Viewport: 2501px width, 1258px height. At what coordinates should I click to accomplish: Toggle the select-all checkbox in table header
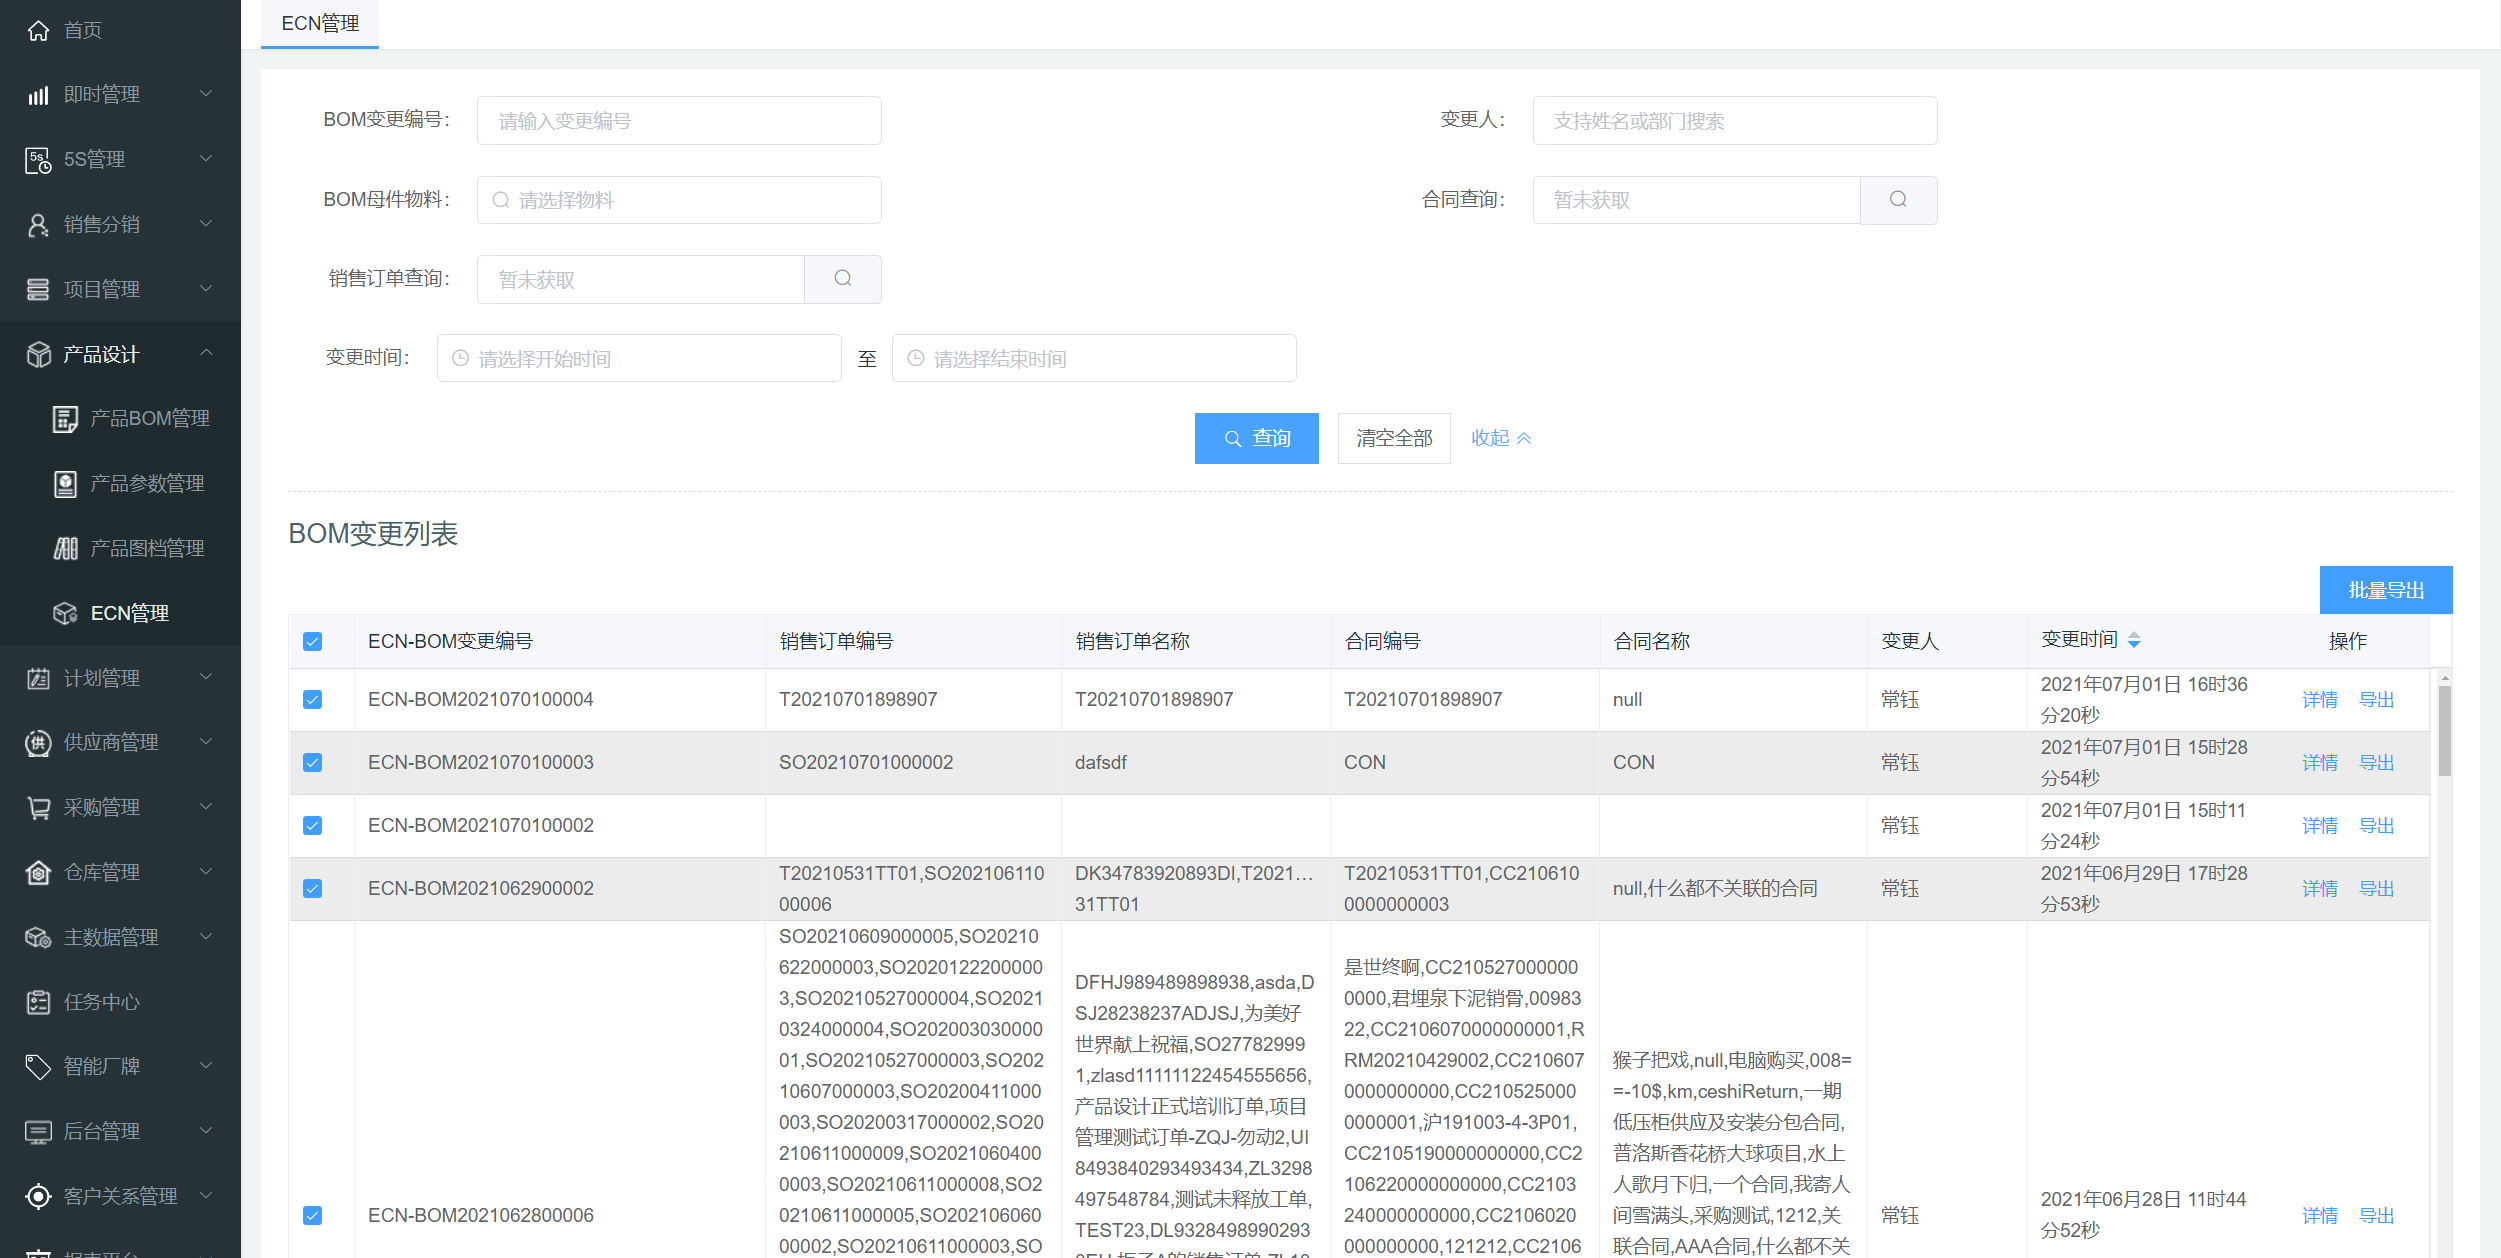point(313,642)
